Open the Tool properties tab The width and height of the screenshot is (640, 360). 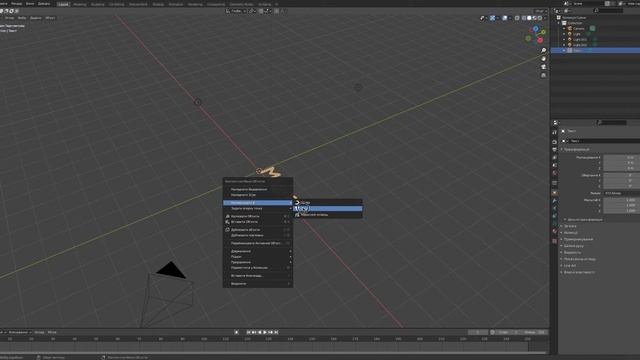pos(554,133)
